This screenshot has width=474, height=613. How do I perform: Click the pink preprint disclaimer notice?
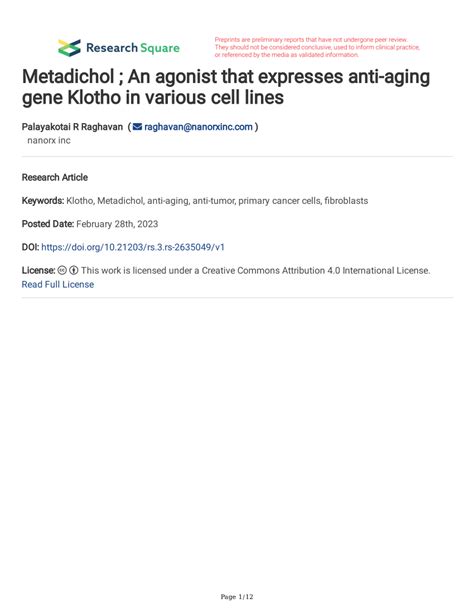pos(317,47)
